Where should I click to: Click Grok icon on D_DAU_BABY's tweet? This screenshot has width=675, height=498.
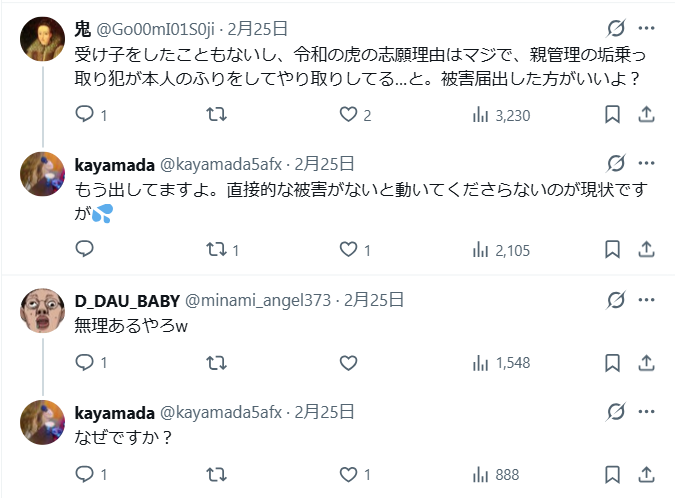point(616,299)
